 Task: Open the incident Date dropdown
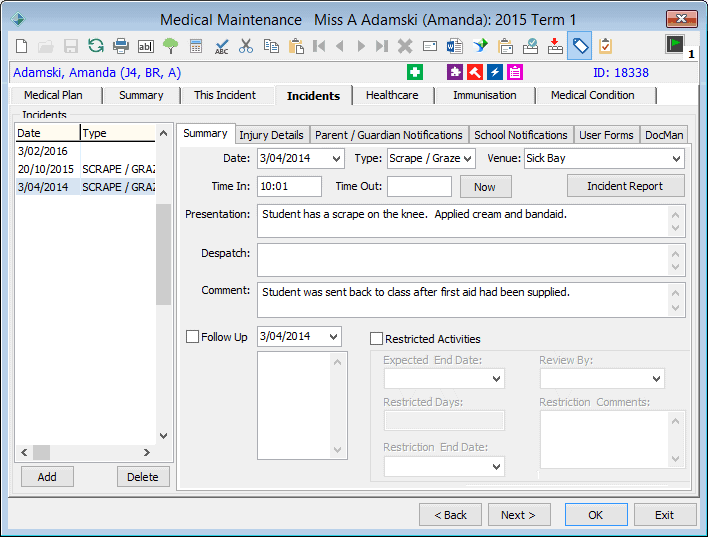[336, 159]
